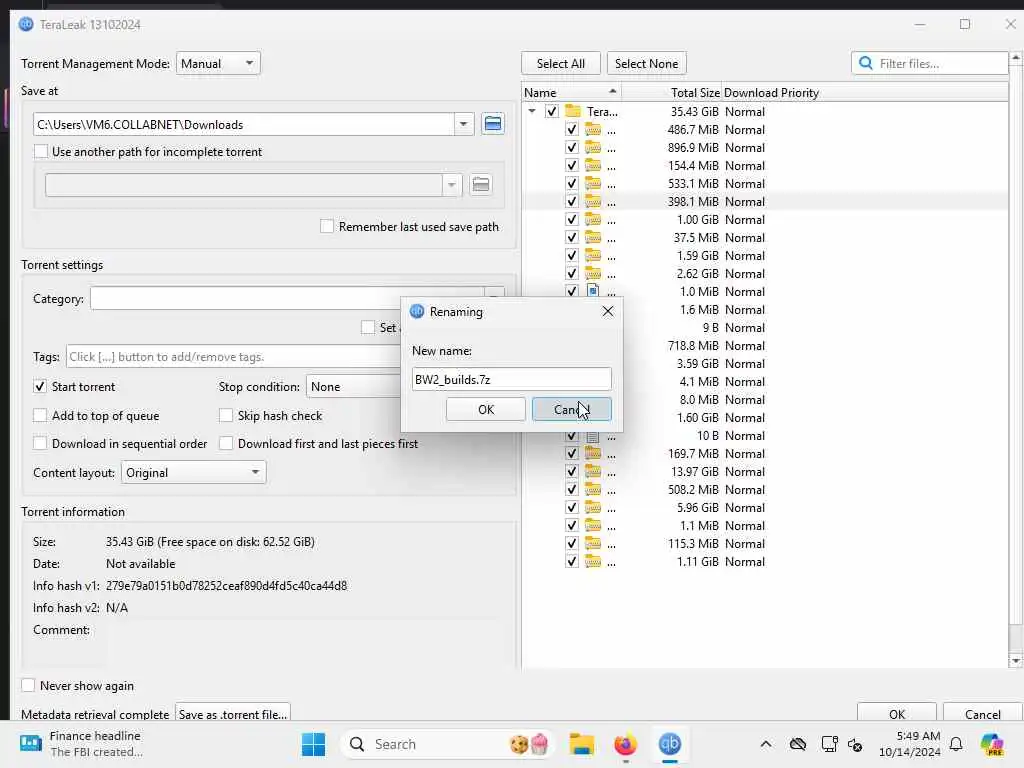The height and width of the screenshot is (768, 1024).
Task: Open the save path dropdown arrow
Action: pos(463,124)
